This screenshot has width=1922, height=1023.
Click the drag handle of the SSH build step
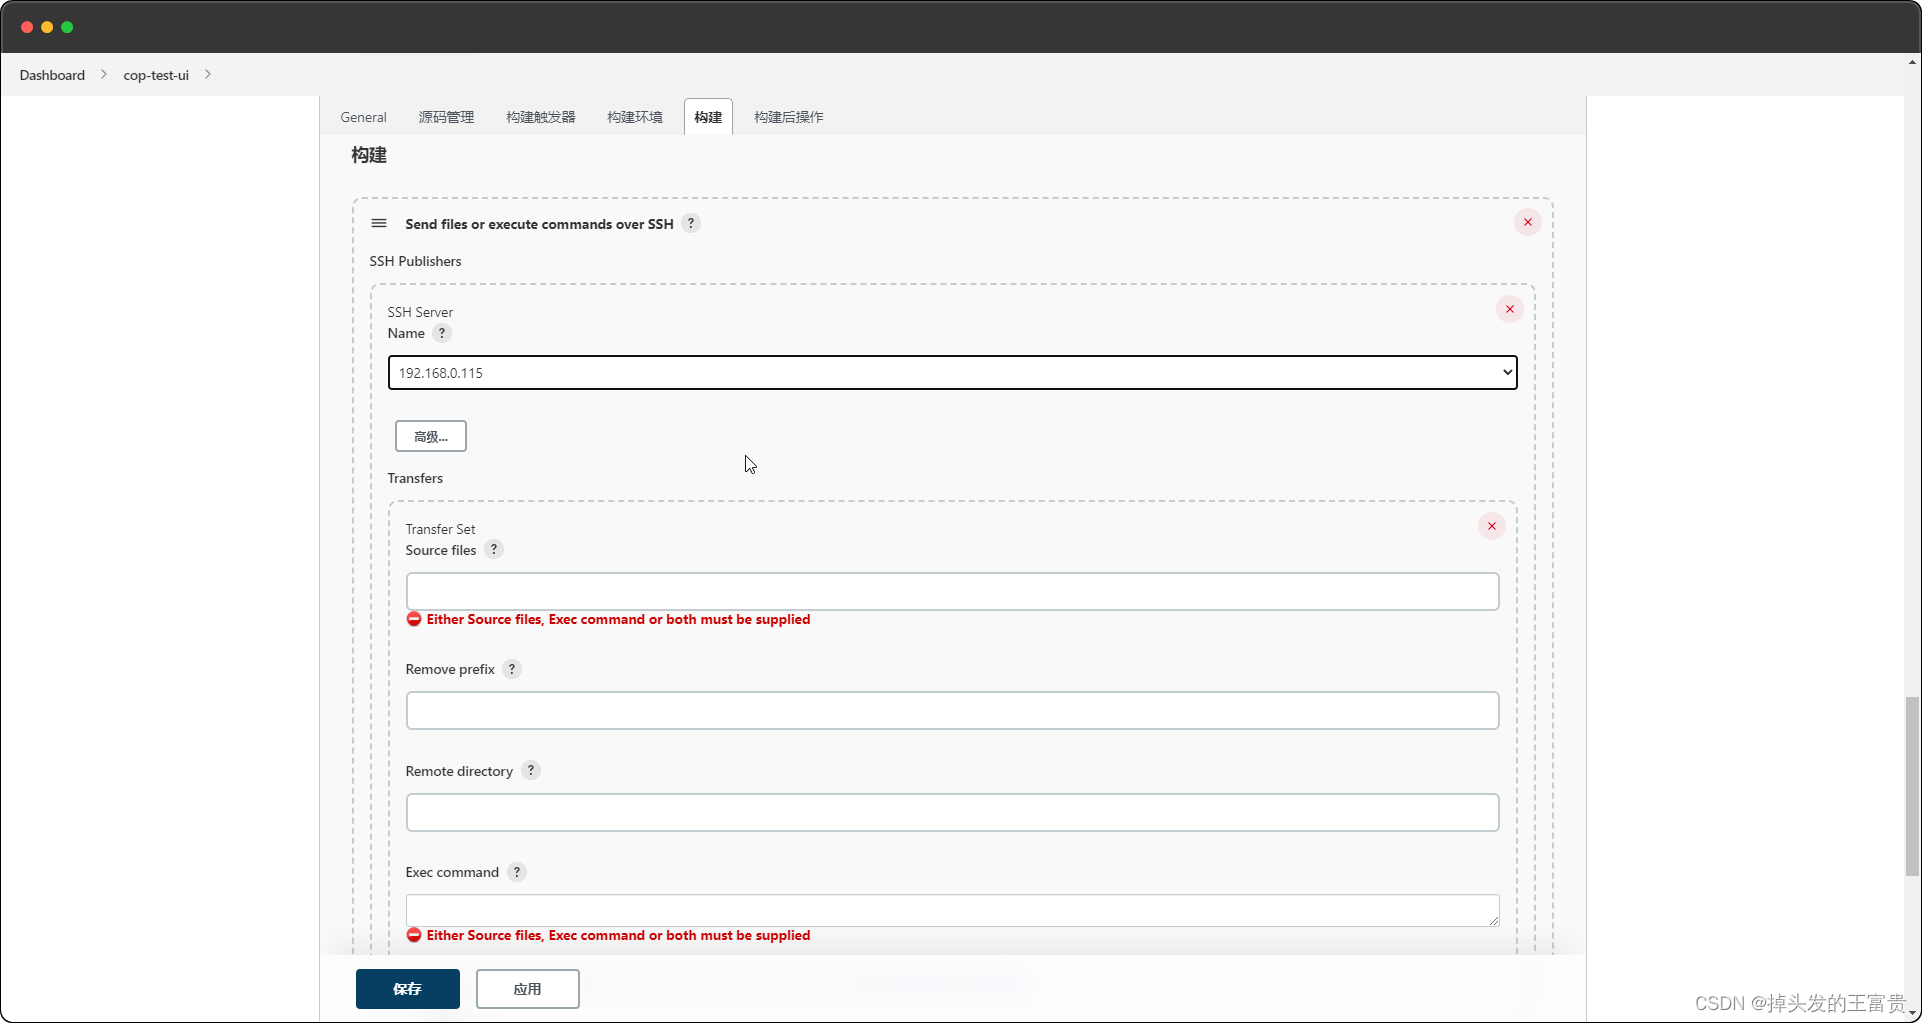tap(379, 223)
